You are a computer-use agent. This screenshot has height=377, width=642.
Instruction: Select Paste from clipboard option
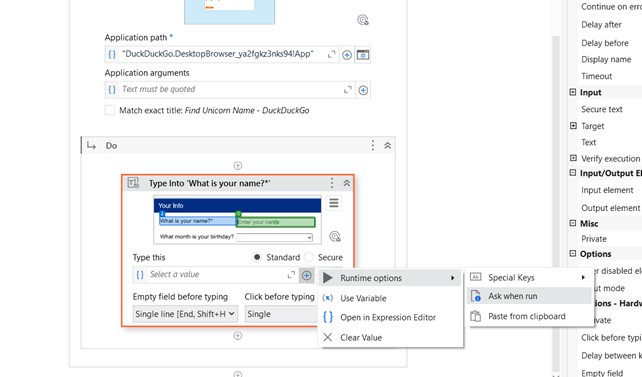[x=529, y=316]
